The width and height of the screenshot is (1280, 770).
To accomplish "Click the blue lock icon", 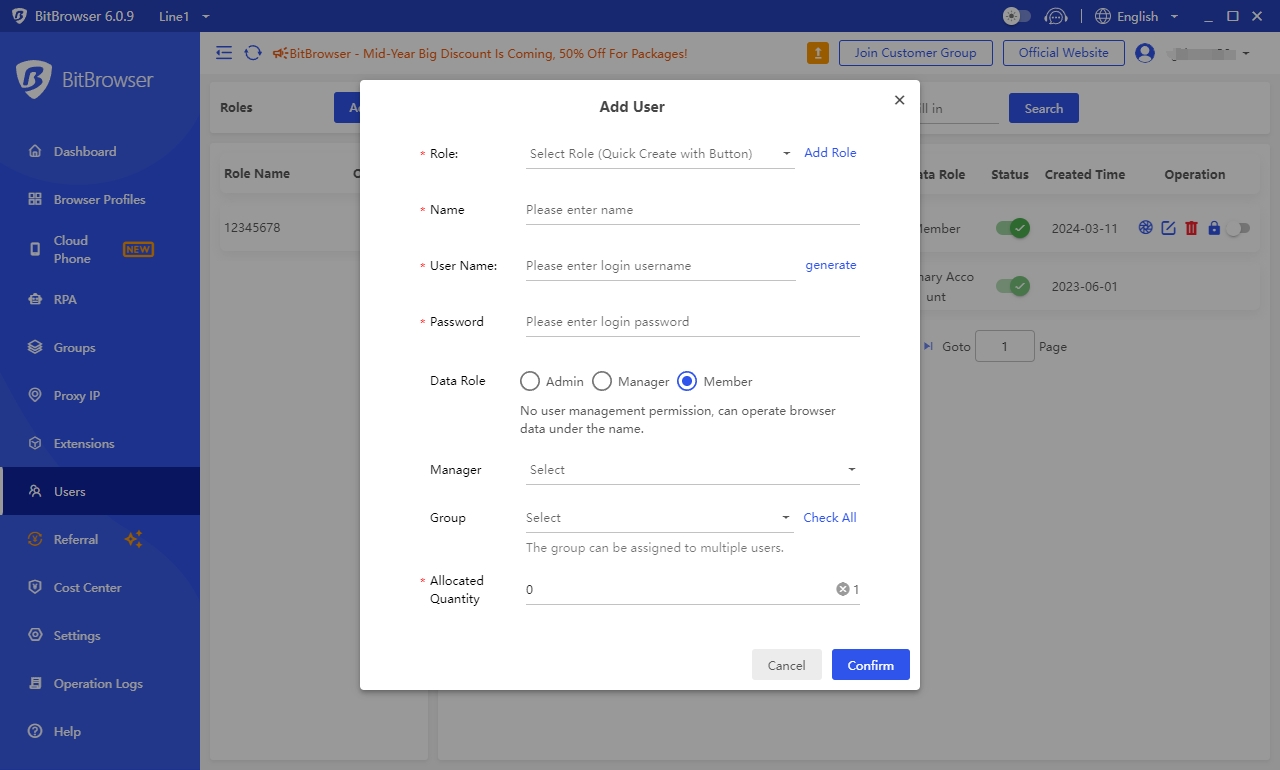I will (1214, 228).
